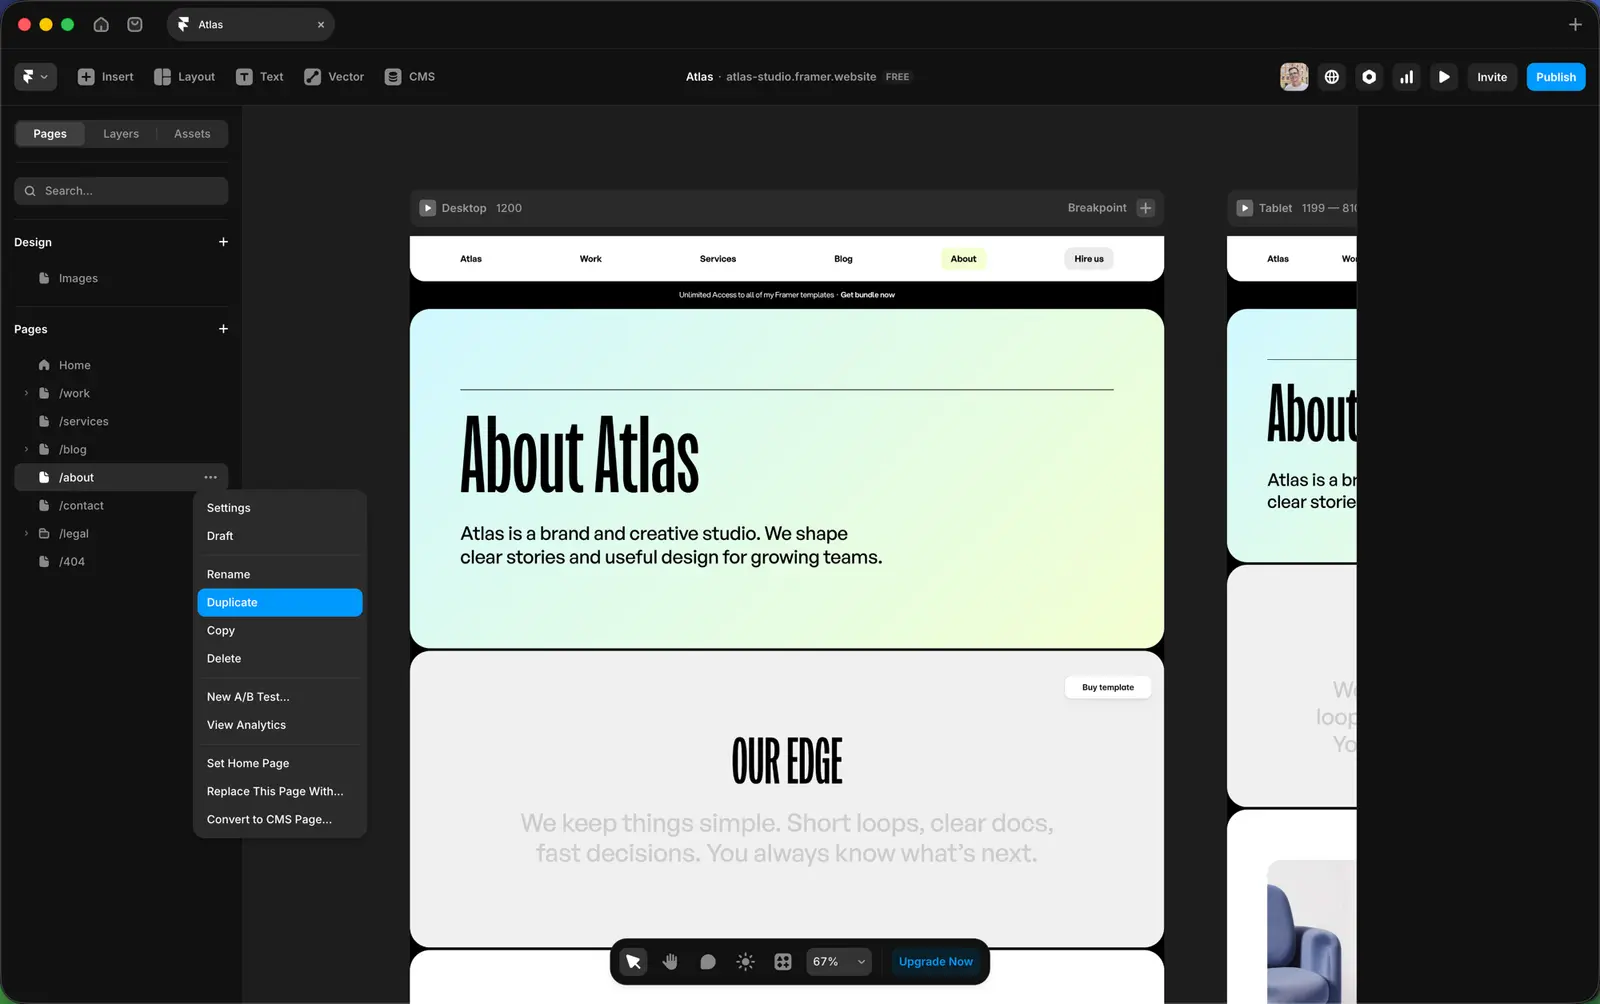This screenshot has height=1004, width=1600.
Task: Expand the /legal folder
Action: click(x=26, y=534)
